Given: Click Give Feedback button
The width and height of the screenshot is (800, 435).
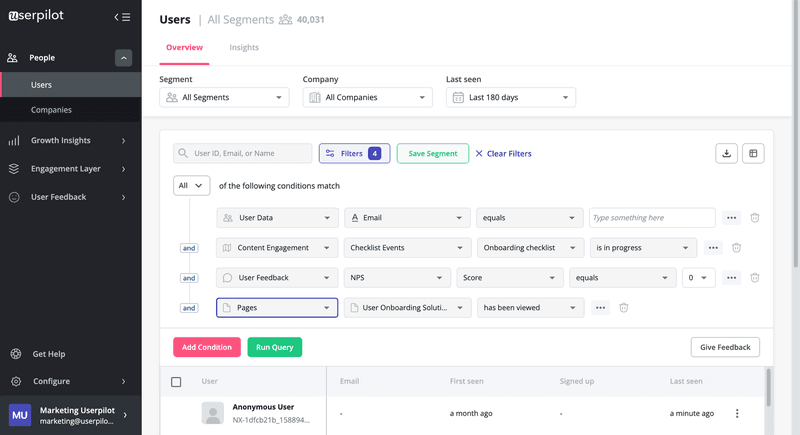Looking at the screenshot, I should pos(725,347).
